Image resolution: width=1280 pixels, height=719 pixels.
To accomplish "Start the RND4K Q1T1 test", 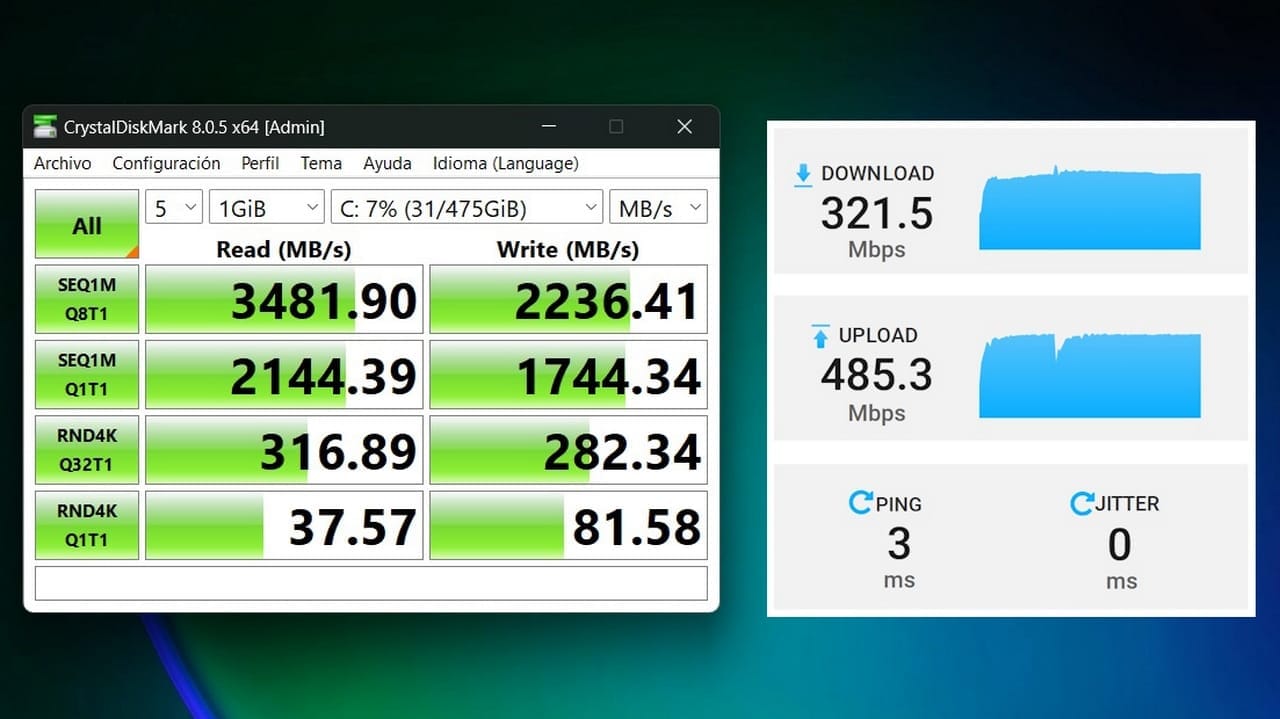I will (x=87, y=525).
